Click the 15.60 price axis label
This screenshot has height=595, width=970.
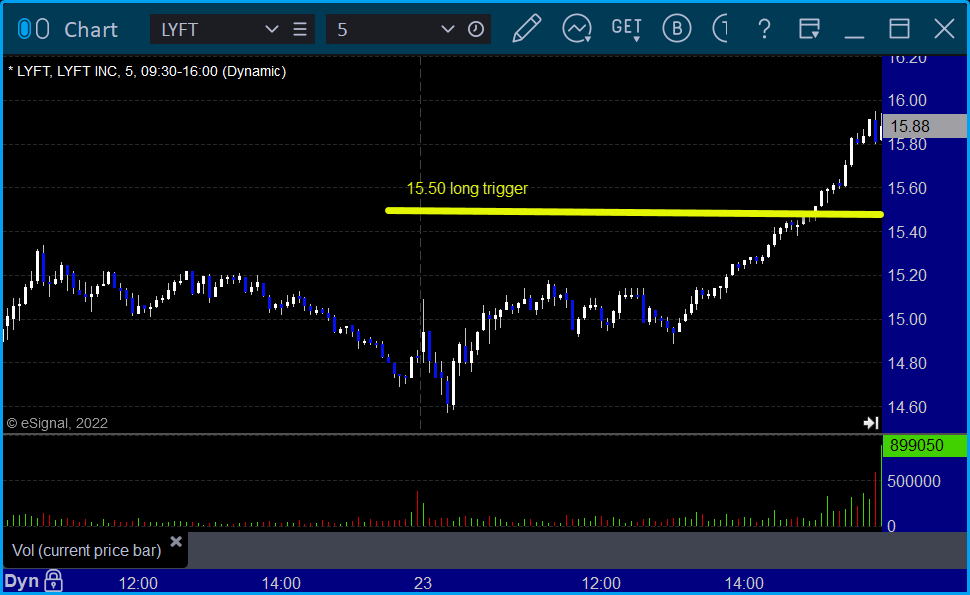pyautogui.click(x=907, y=188)
